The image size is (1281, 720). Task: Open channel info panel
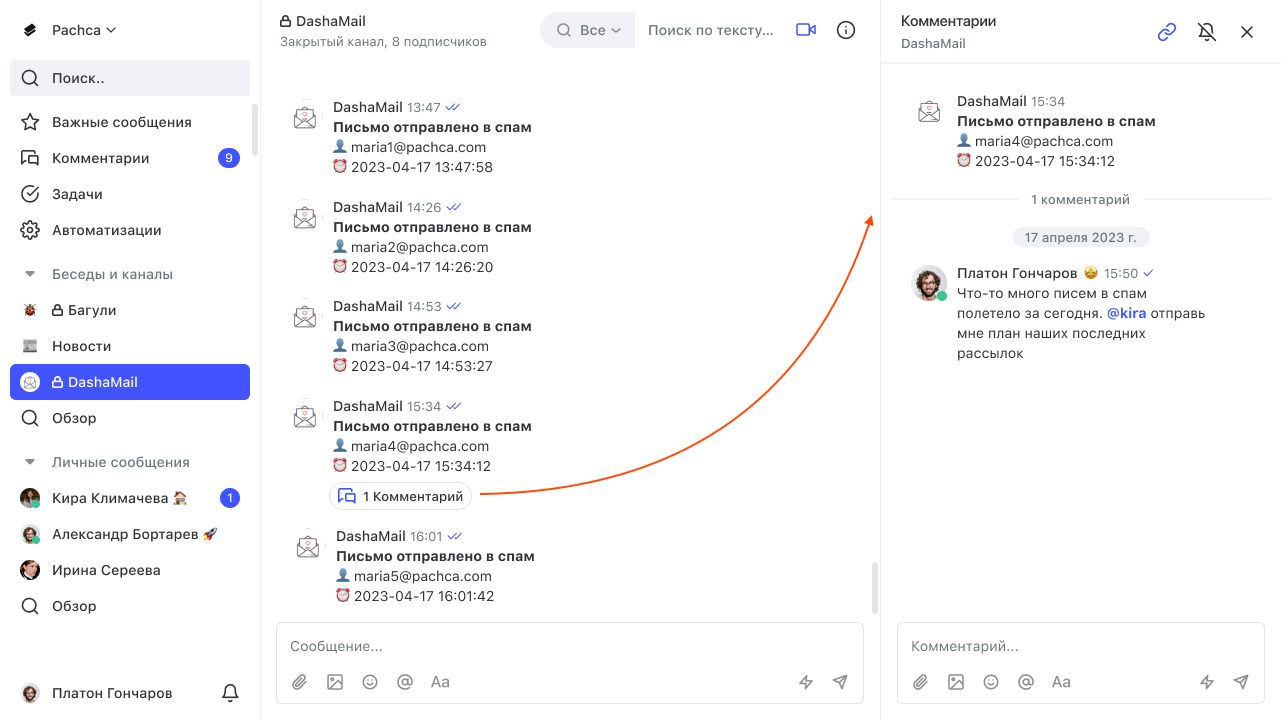pyautogui.click(x=846, y=30)
